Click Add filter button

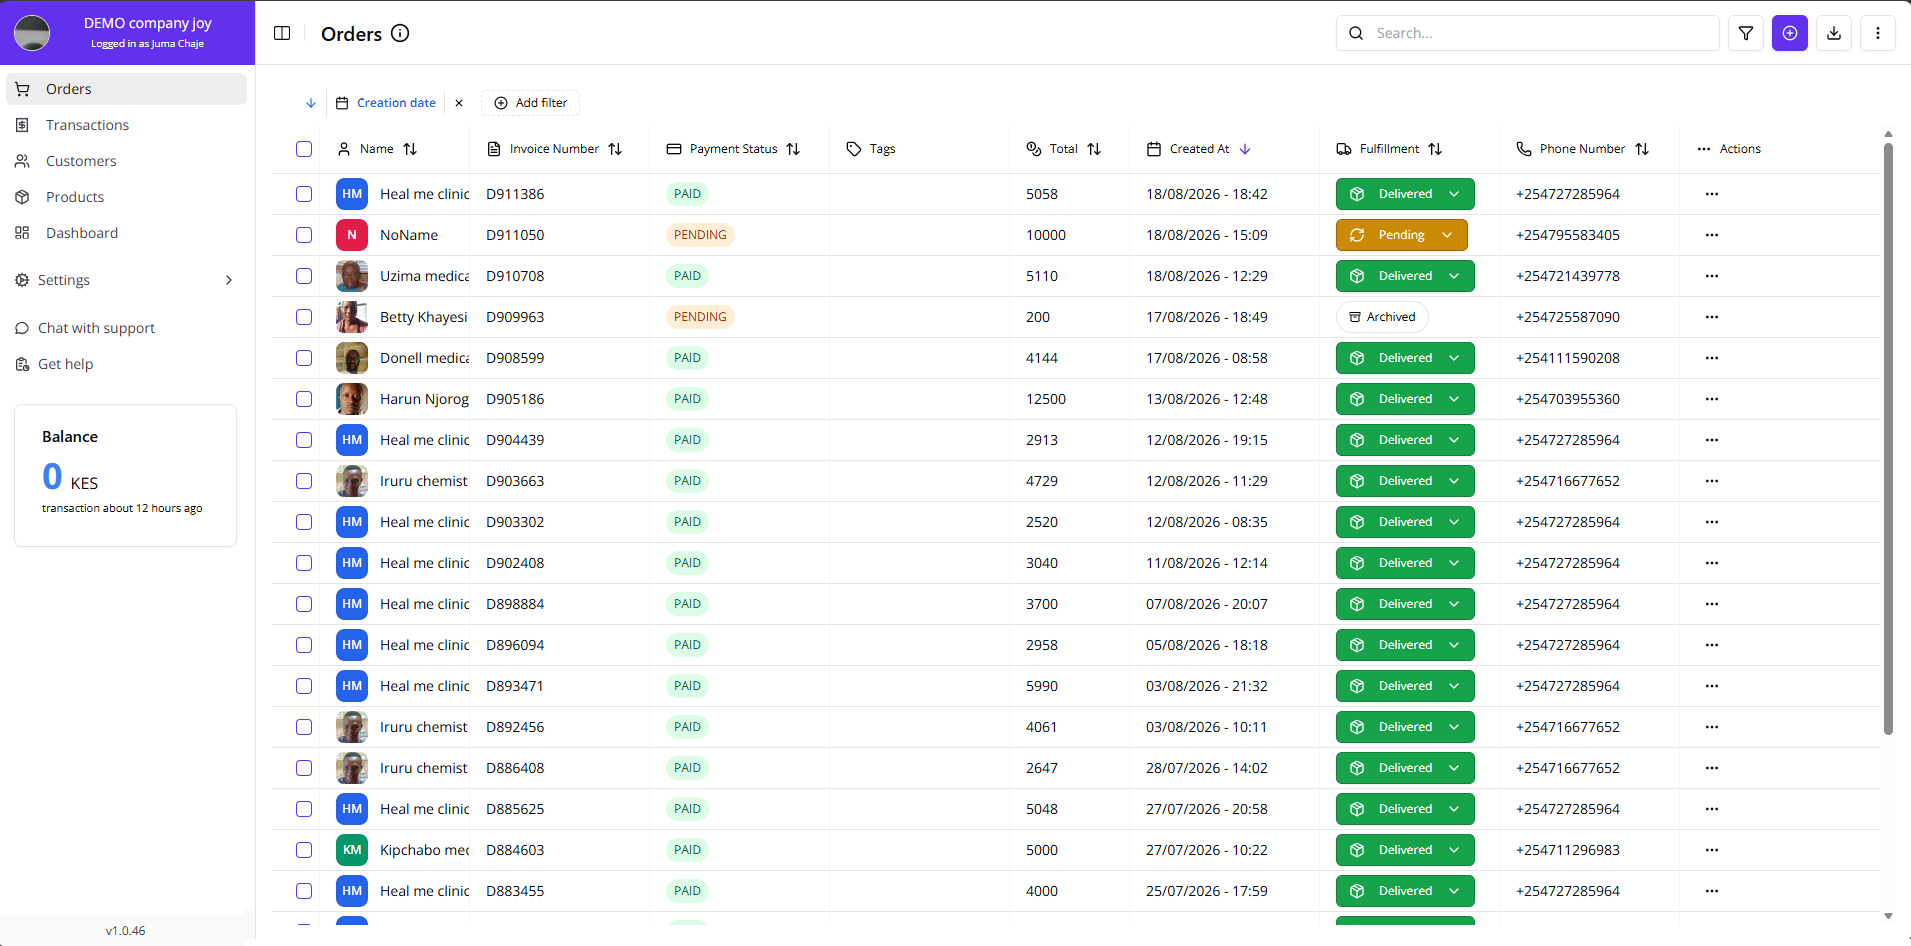pos(530,103)
